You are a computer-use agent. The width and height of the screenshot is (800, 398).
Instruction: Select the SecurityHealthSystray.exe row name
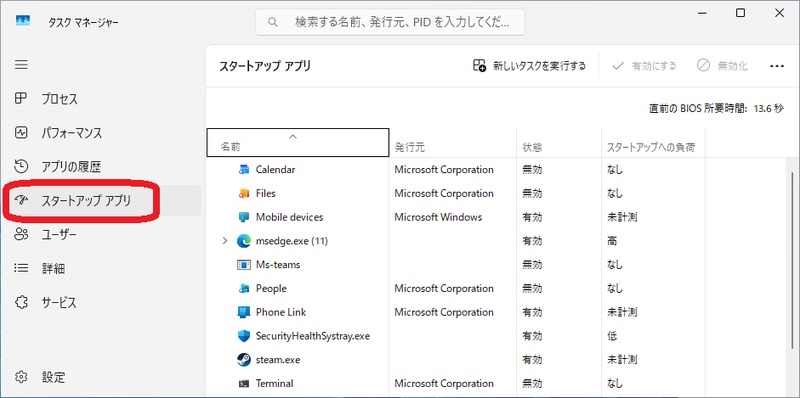click(x=313, y=336)
